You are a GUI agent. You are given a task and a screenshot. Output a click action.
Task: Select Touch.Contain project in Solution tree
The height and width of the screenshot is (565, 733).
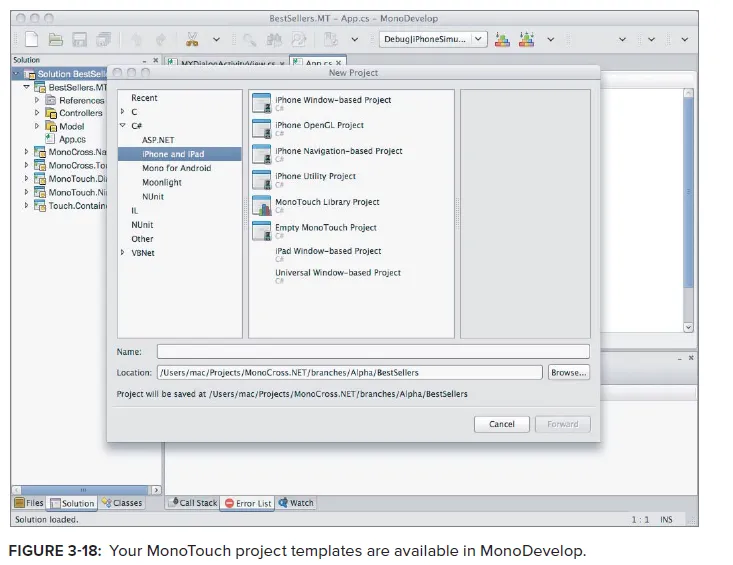click(78, 206)
